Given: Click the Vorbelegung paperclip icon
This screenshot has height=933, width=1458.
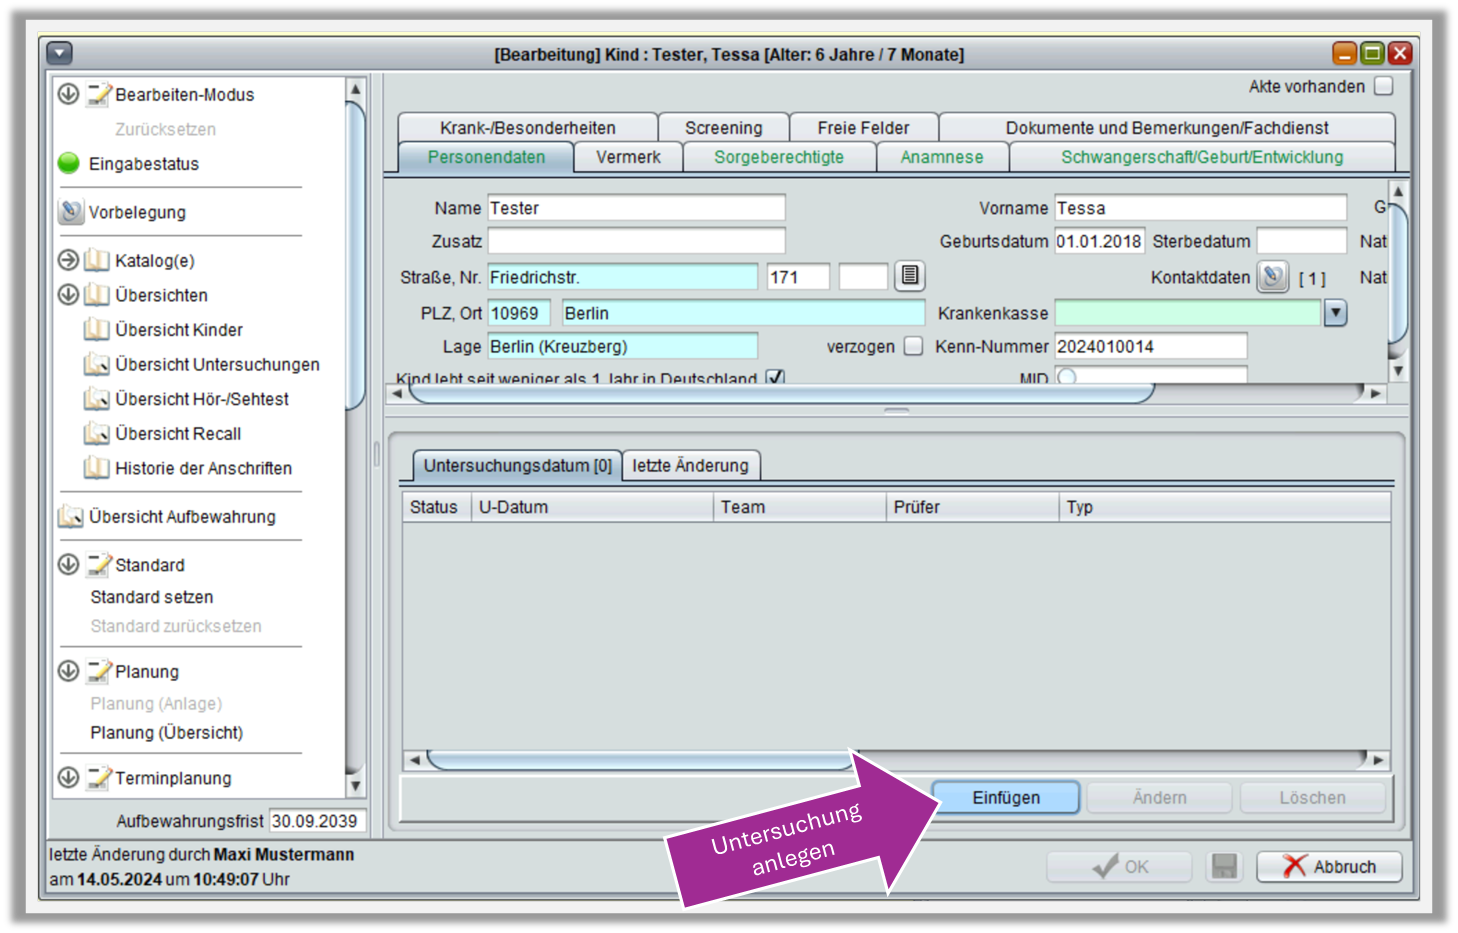Looking at the screenshot, I should click(x=71, y=212).
